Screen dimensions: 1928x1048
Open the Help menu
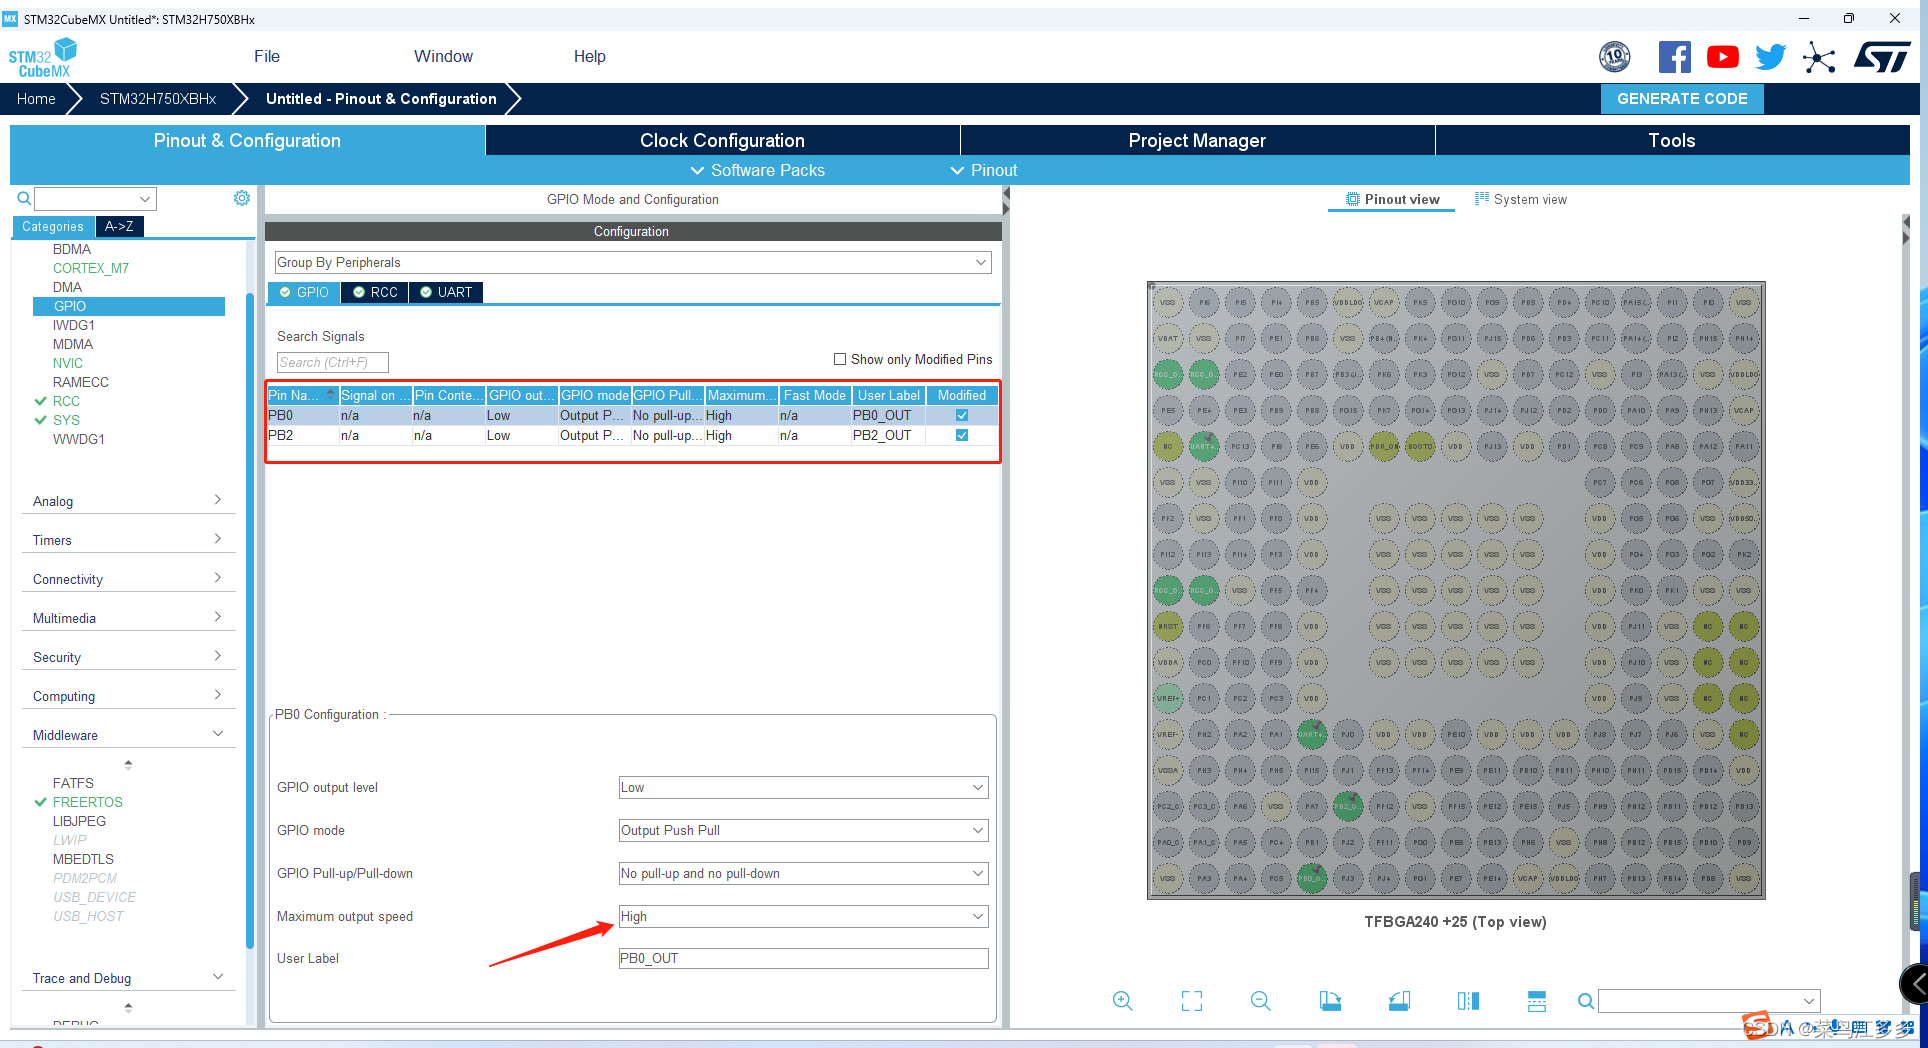click(x=590, y=57)
